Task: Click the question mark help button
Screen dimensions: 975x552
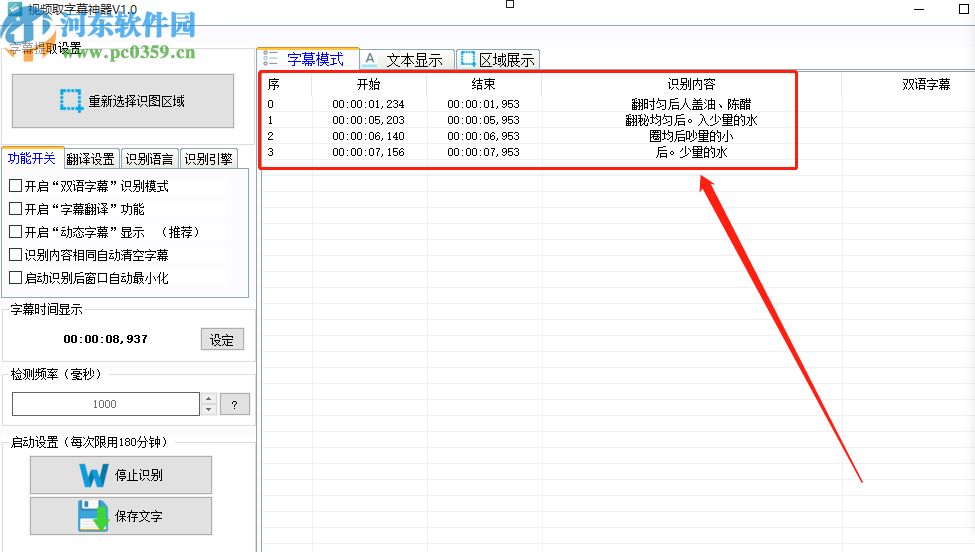Action: (234, 404)
